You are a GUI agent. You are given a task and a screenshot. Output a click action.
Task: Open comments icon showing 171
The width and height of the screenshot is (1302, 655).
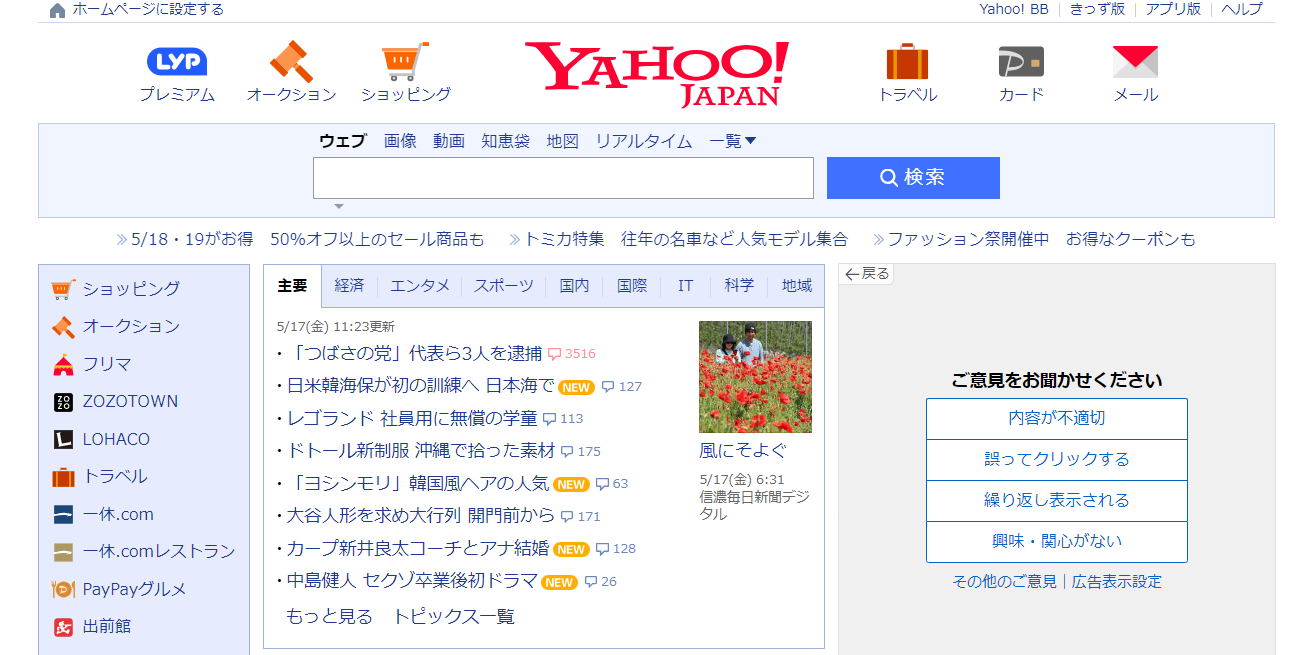point(567,517)
